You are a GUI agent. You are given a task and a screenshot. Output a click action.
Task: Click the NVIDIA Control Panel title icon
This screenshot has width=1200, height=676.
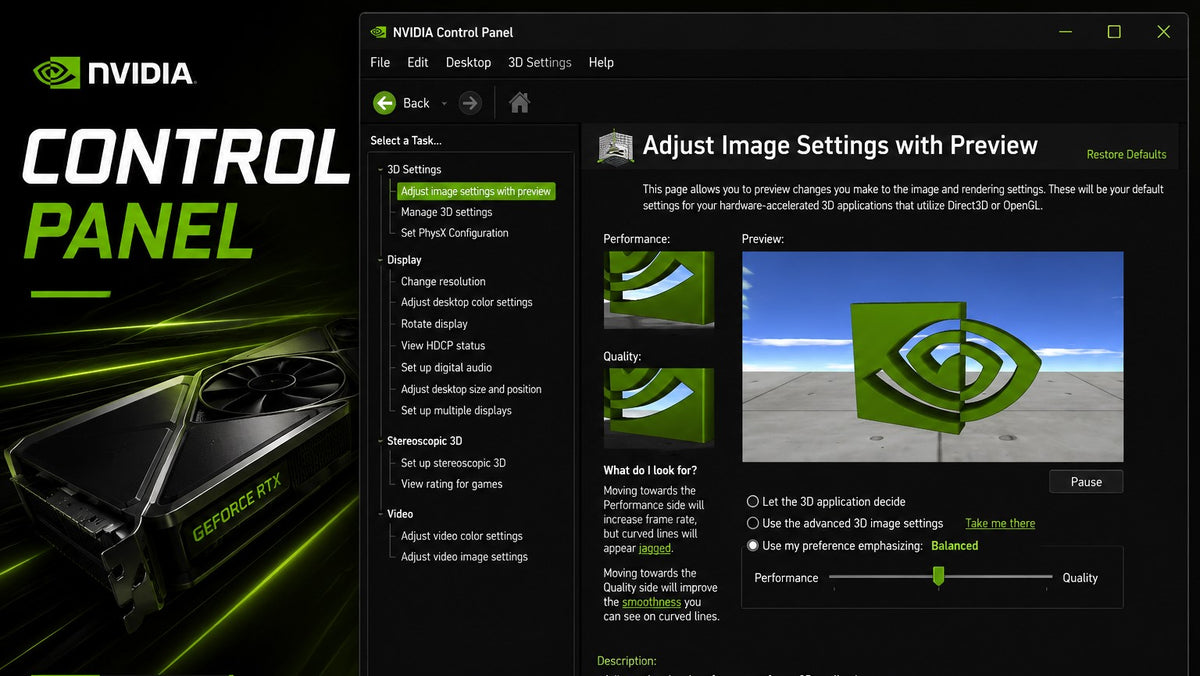(x=378, y=32)
